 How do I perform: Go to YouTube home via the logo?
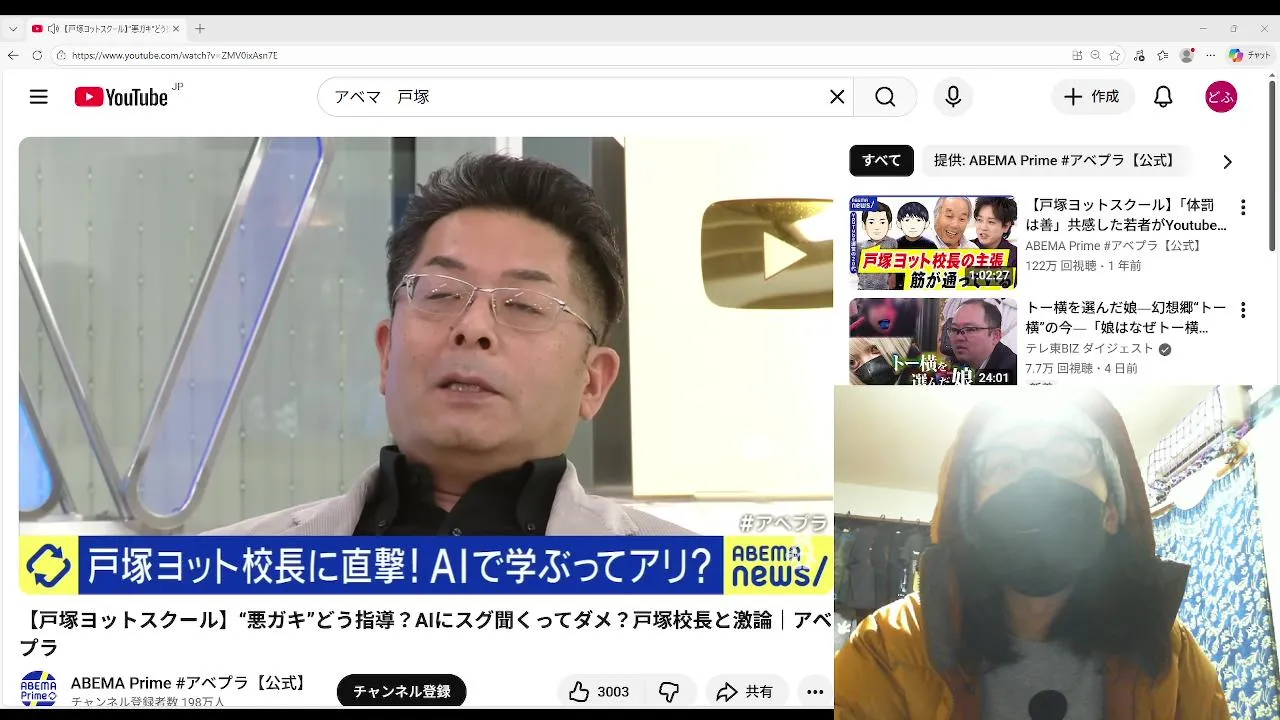121,97
